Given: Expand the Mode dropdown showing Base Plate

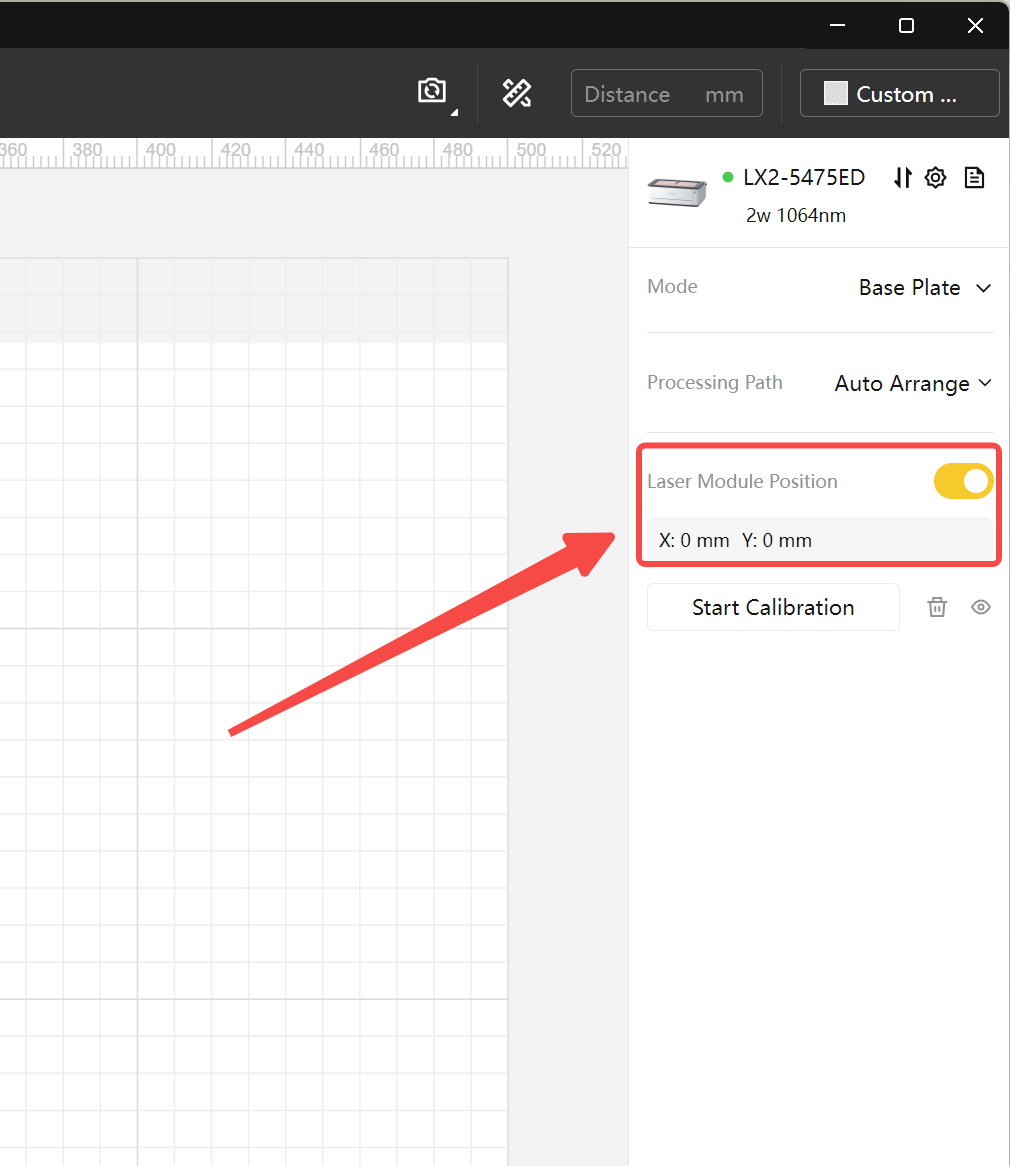Looking at the screenshot, I should (924, 288).
